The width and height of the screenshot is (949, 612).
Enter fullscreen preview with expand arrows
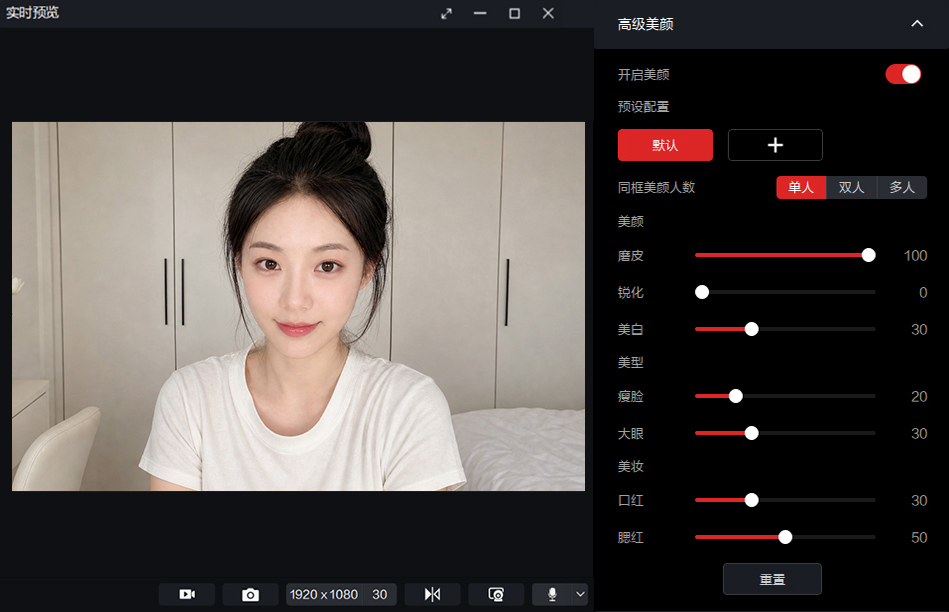446,13
